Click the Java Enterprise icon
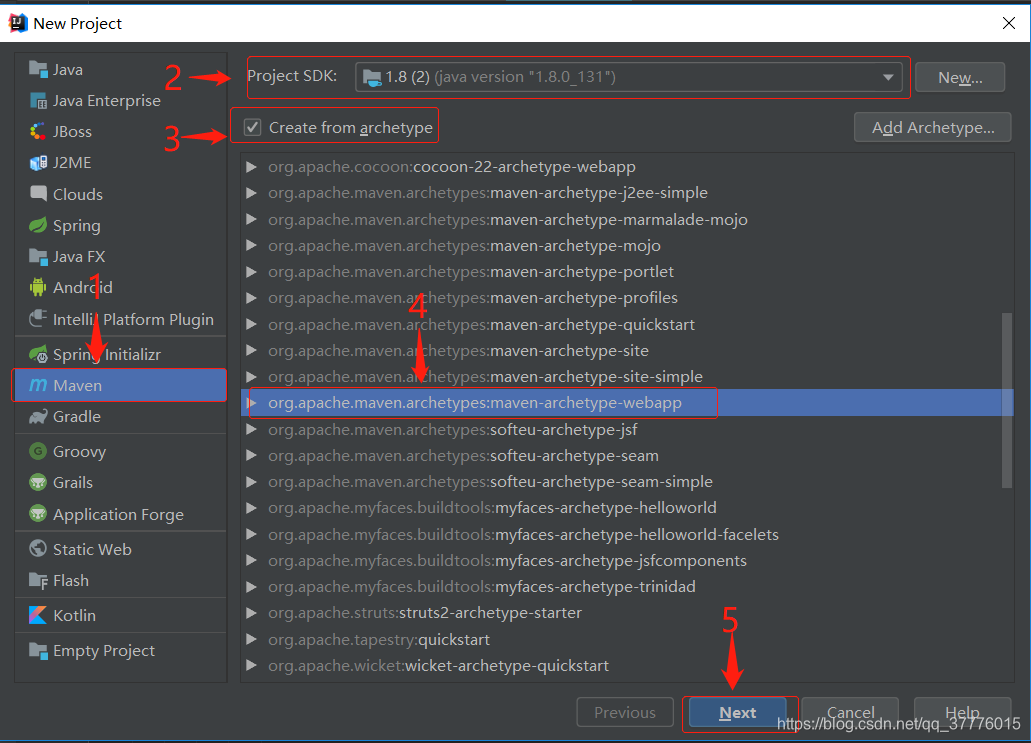Viewport: 1031px width, 743px height. 38,101
